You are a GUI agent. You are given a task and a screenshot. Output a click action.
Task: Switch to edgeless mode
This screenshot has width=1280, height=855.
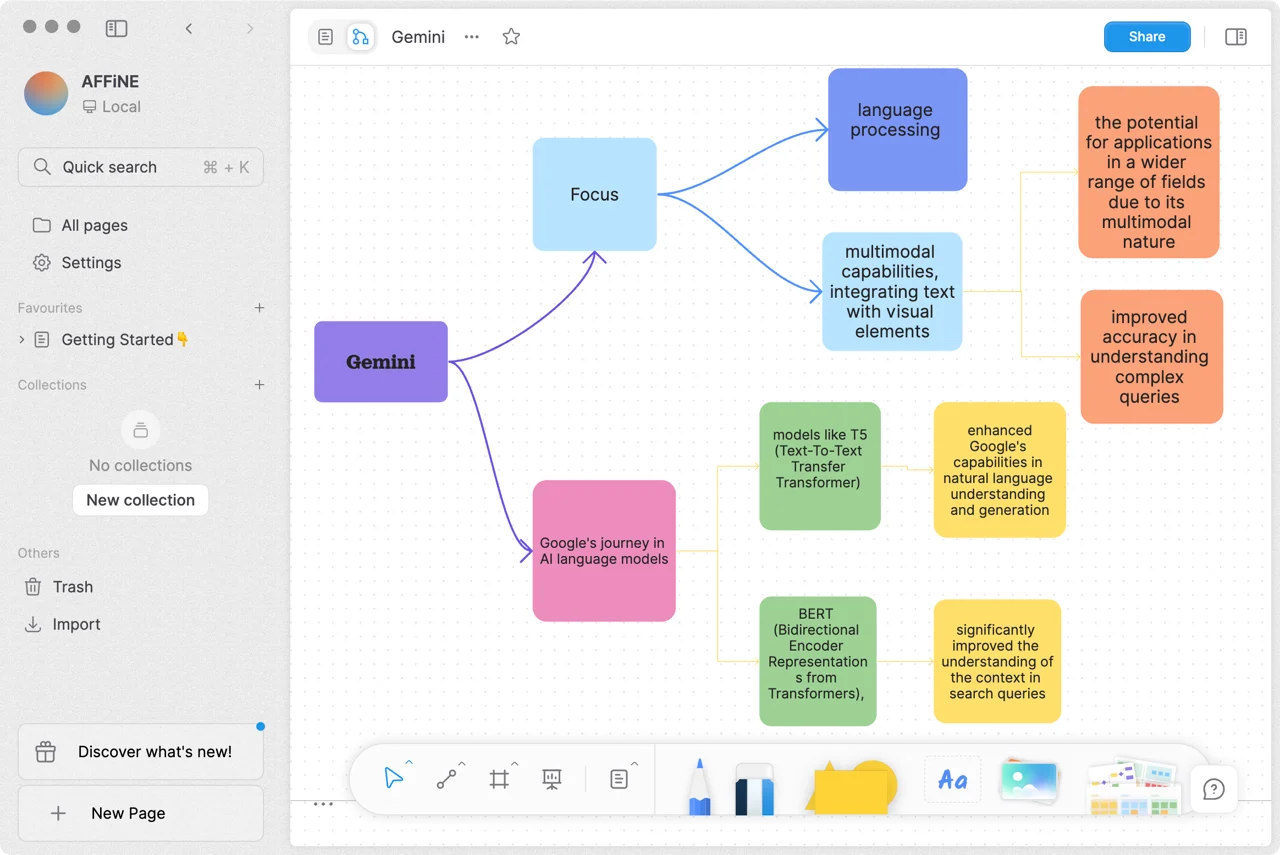[x=360, y=37]
